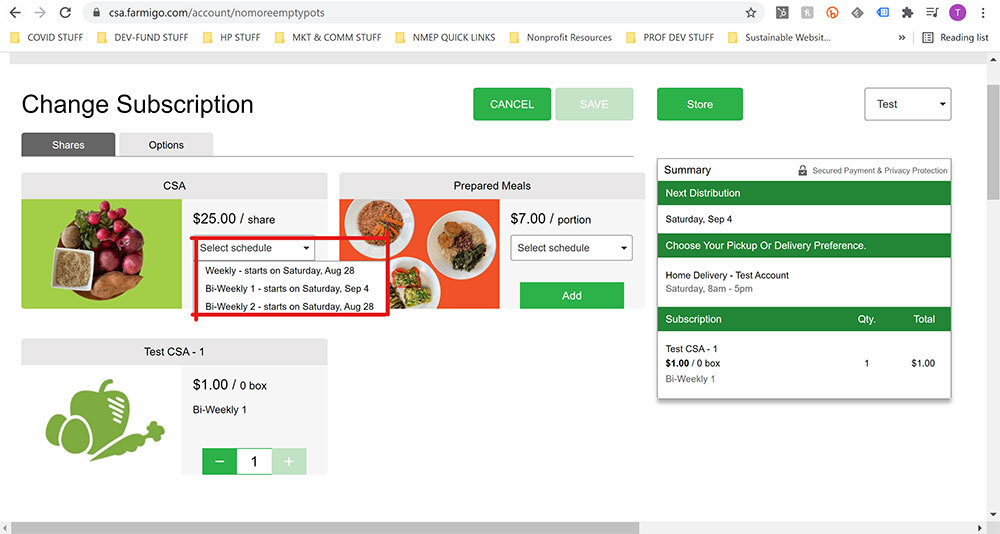
Task: Add Prepared Meals with the Add button
Action: 571,295
